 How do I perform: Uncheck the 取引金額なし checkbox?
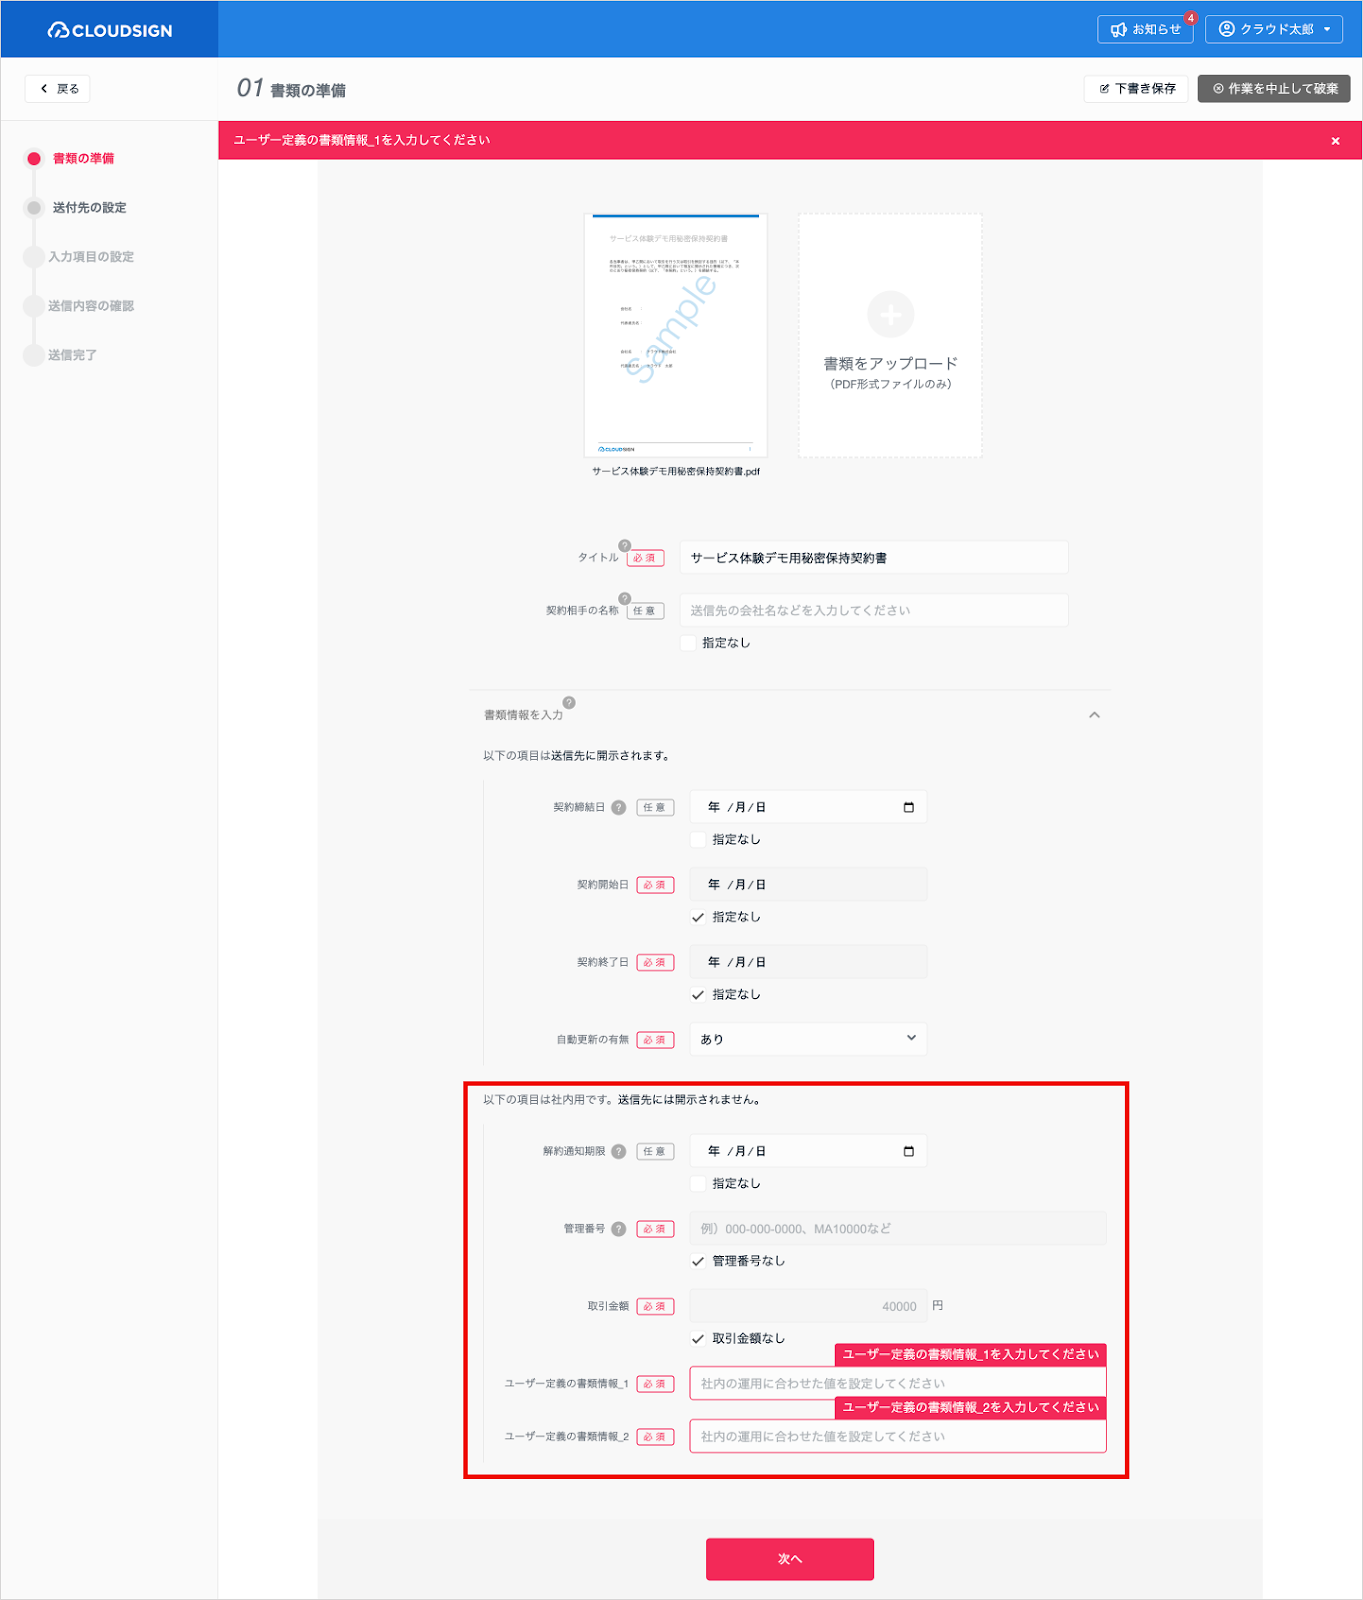(698, 1339)
